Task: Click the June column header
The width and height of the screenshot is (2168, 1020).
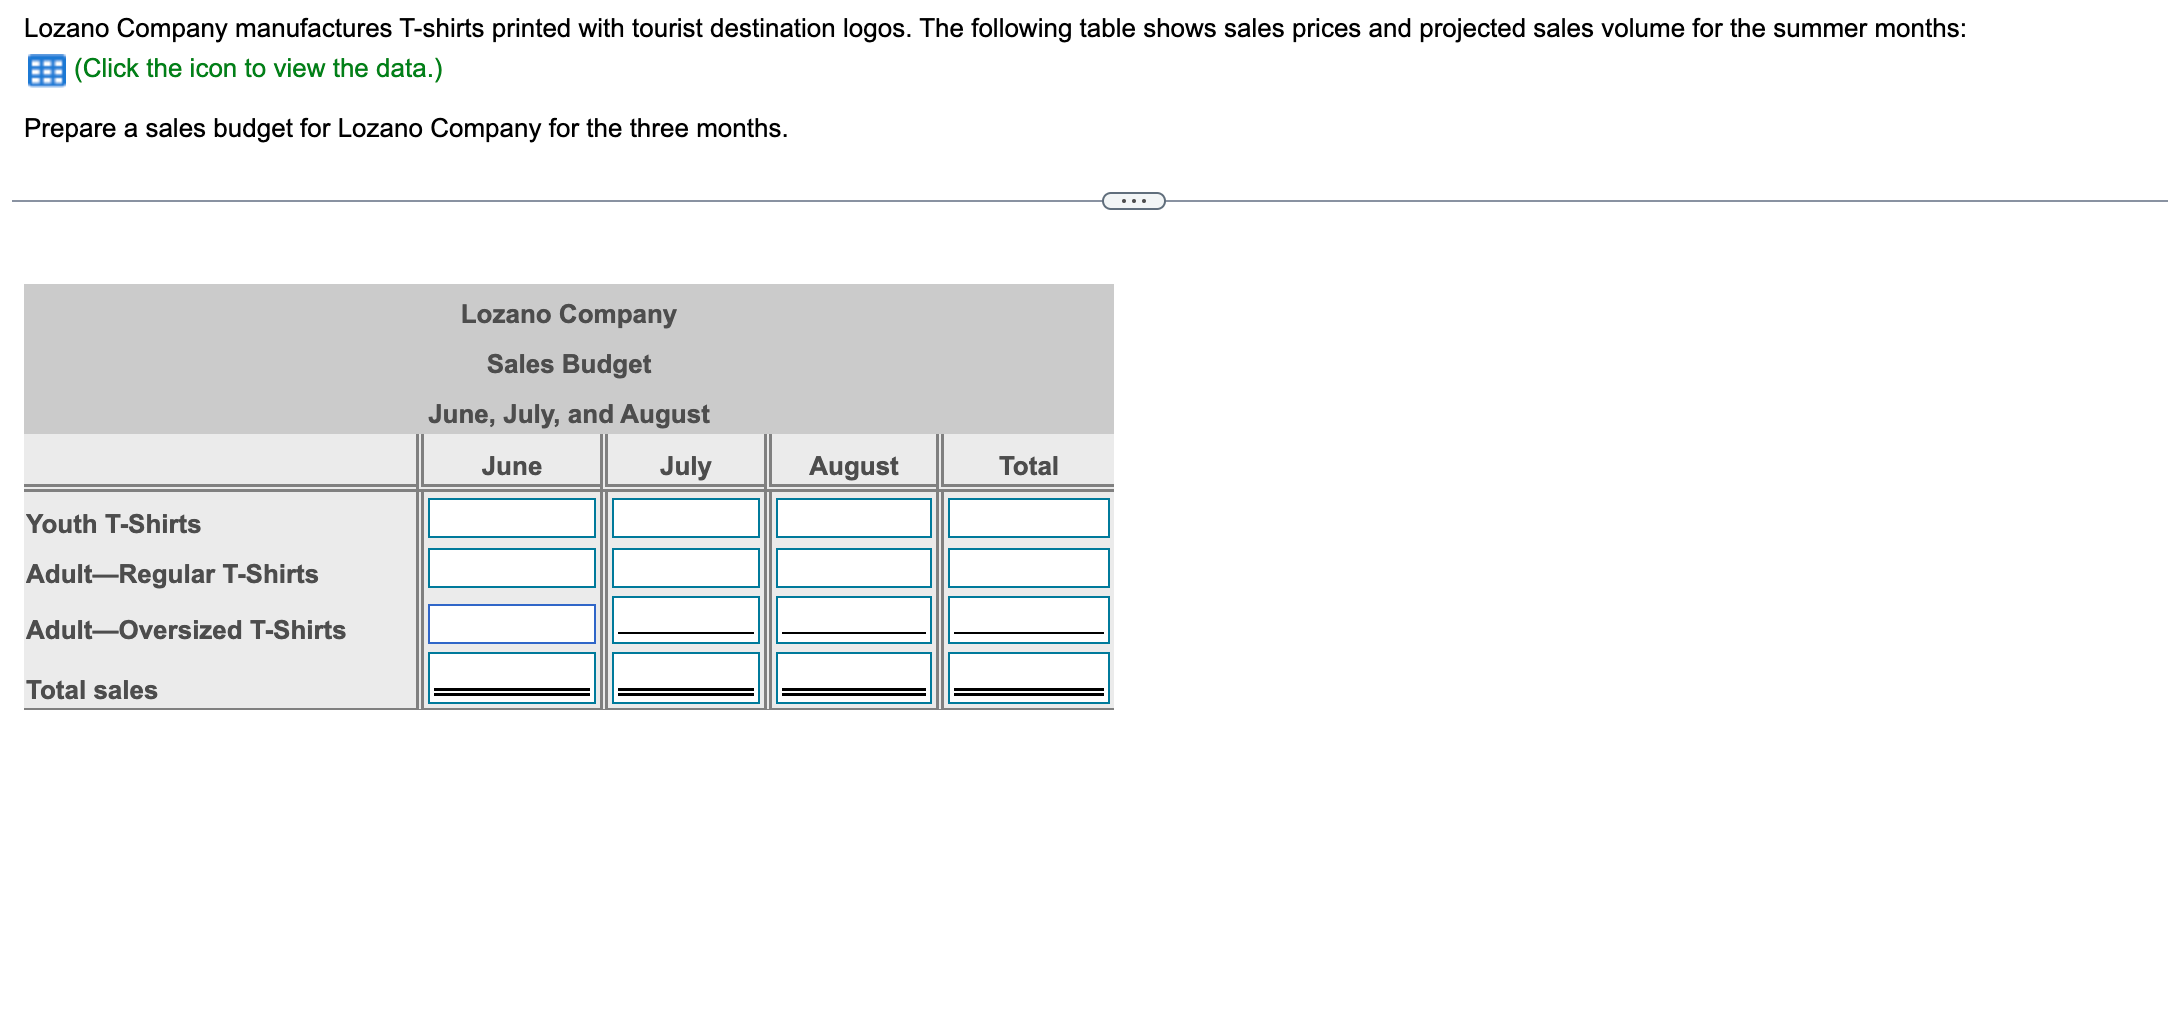Action: click(x=511, y=465)
